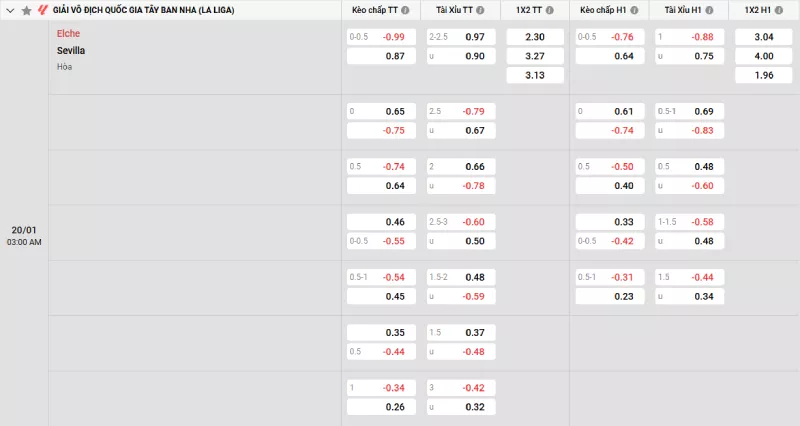The image size is (800, 426).
Task: Click the La Liga league logo icon
Action: pos(42,10)
